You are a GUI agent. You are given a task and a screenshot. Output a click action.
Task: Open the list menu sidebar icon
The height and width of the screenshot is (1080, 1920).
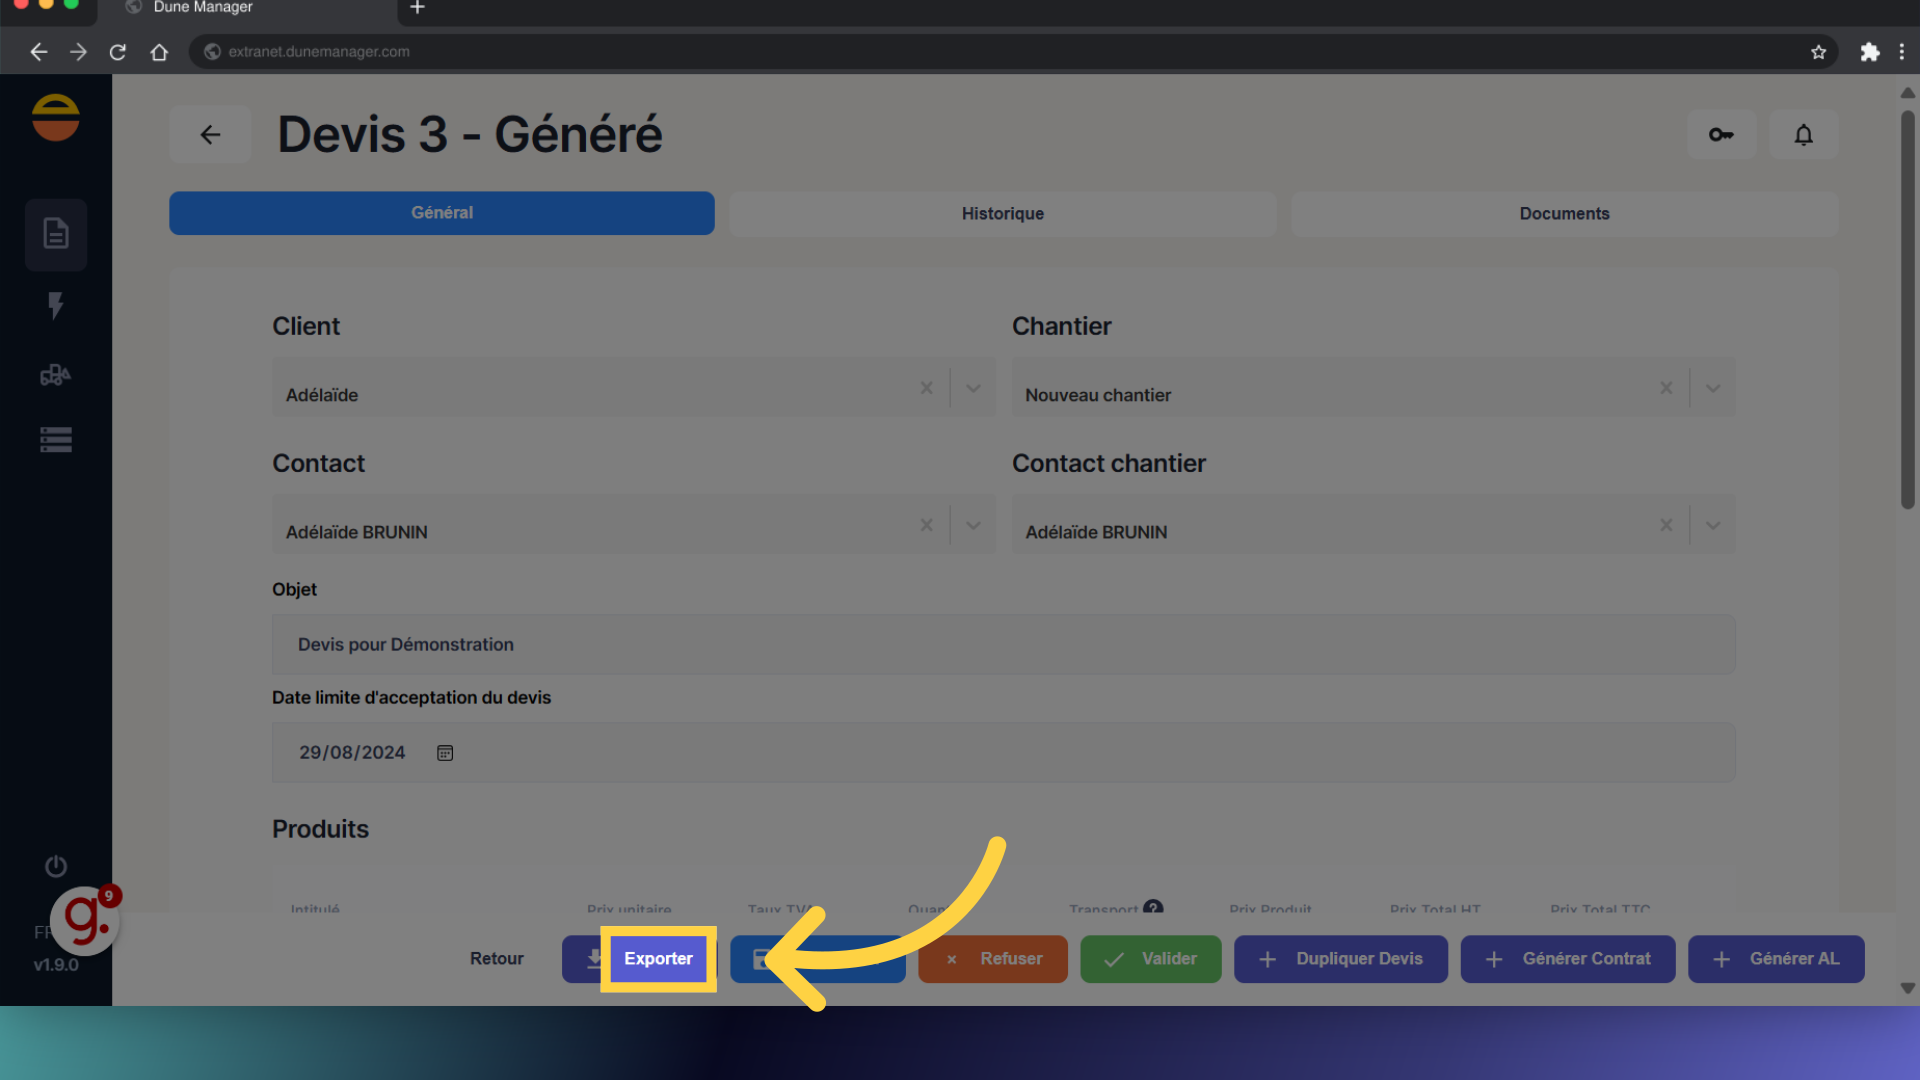tap(56, 440)
